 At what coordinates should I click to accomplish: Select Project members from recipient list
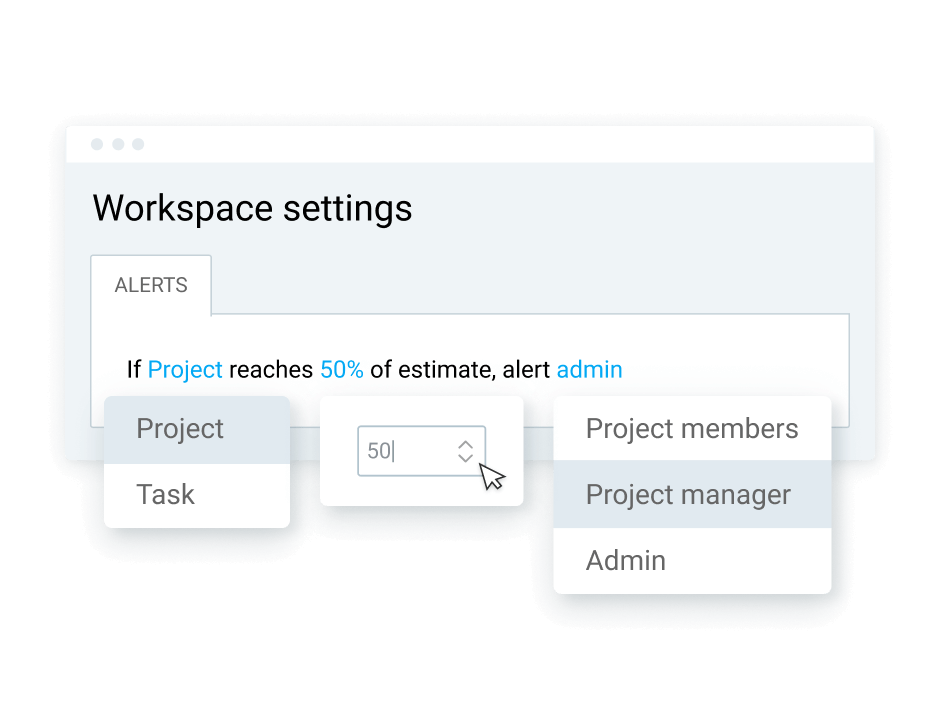[x=692, y=429]
